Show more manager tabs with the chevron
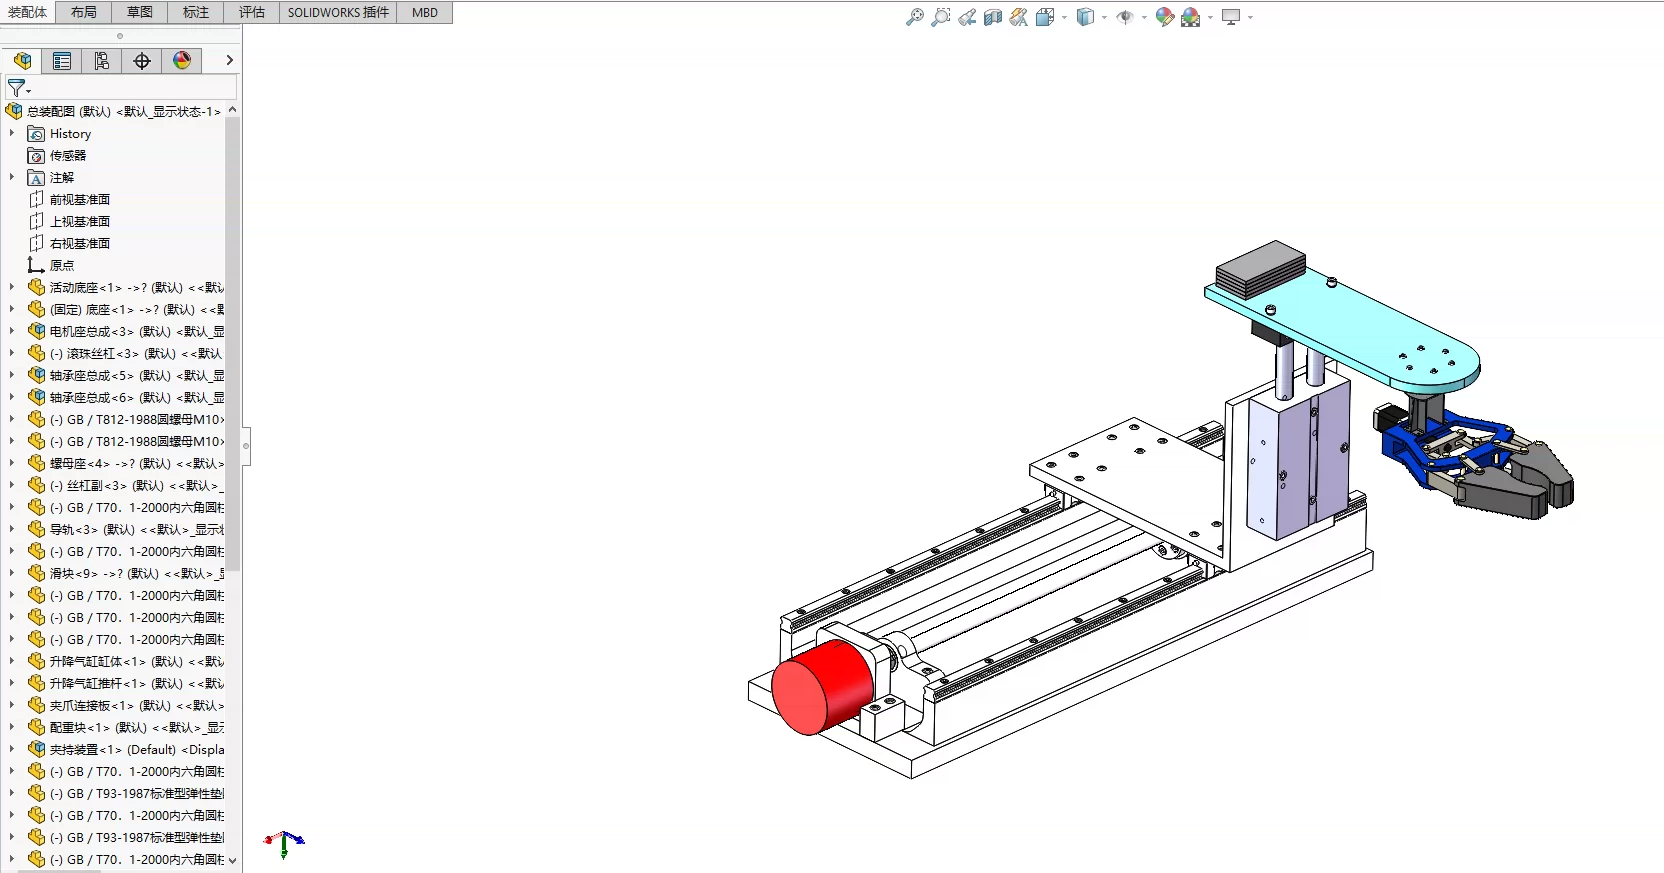Image resolution: width=1664 pixels, height=873 pixels. click(229, 60)
